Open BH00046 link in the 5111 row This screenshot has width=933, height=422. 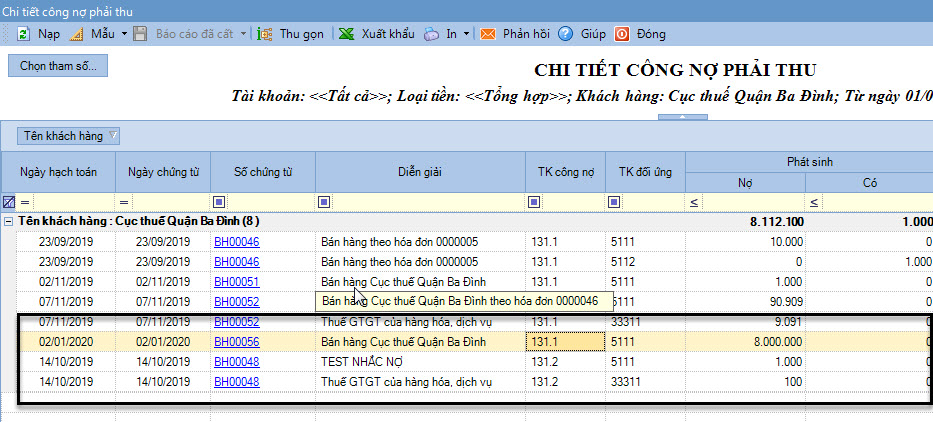237,242
